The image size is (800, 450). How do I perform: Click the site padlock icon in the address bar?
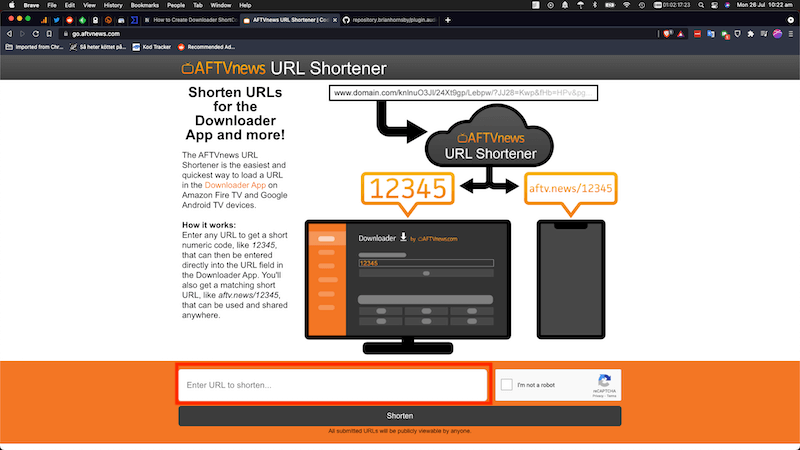click(x=66, y=34)
